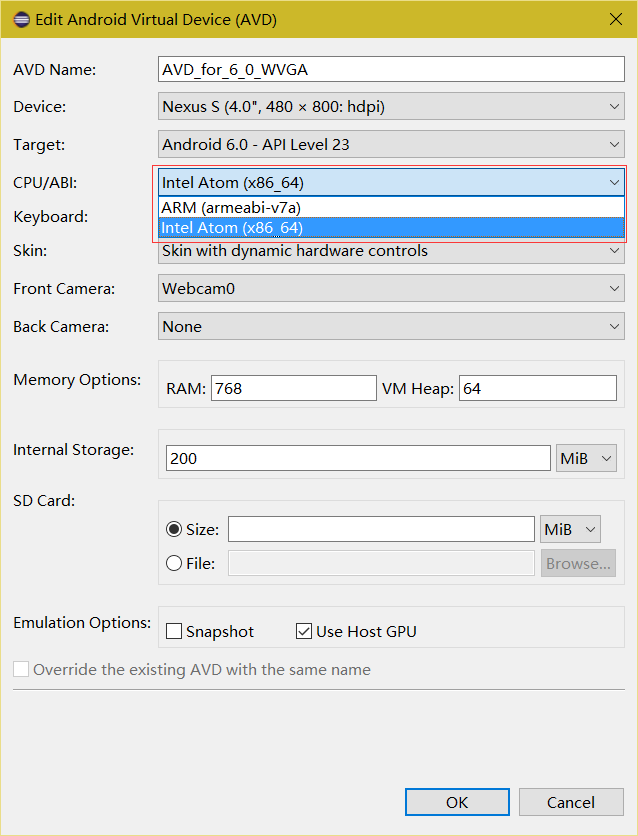The width and height of the screenshot is (638, 836).
Task: Select the SD Card File radio button
Action: [x=174, y=564]
